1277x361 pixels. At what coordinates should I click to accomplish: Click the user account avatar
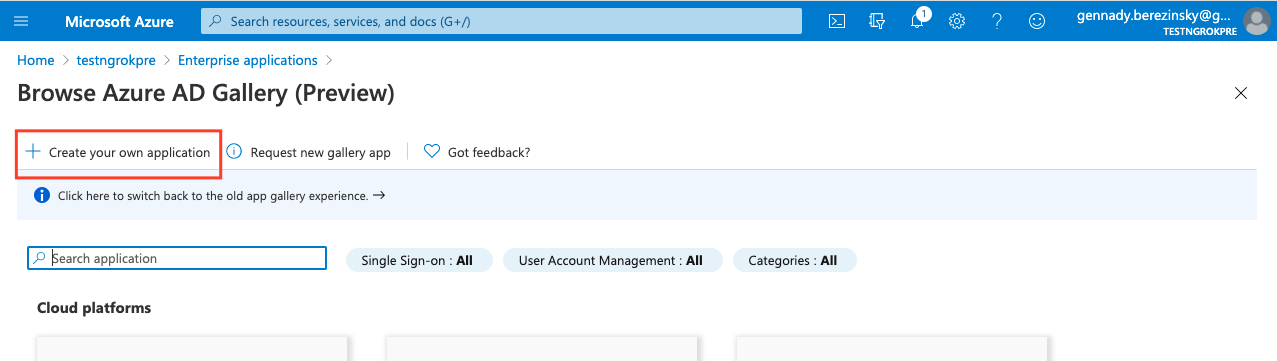[1256, 21]
